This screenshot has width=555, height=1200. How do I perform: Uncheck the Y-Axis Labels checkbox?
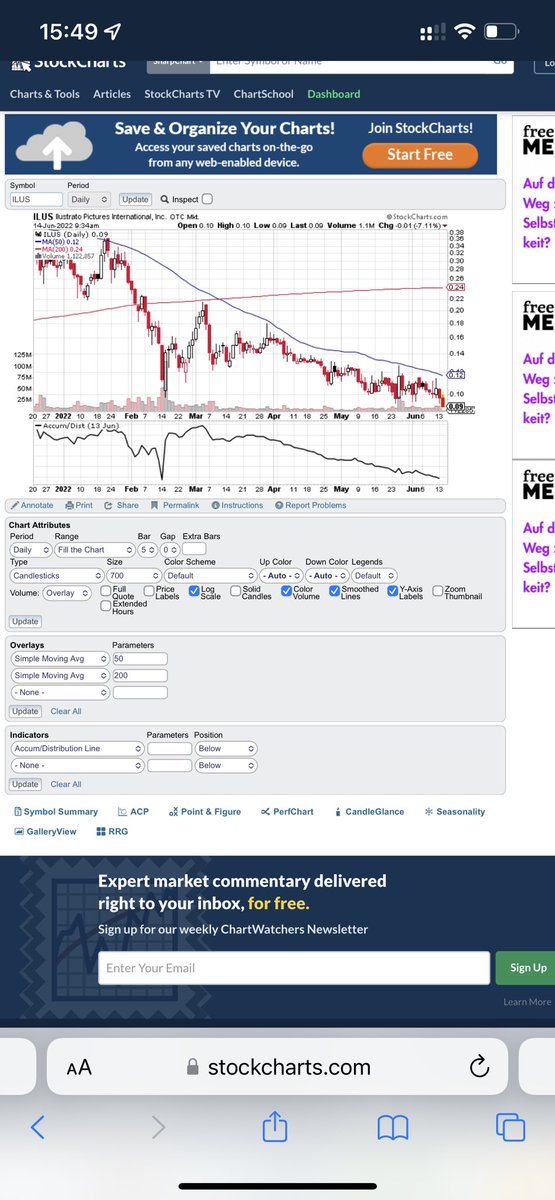pyautogui.click(x=392, y=590)
